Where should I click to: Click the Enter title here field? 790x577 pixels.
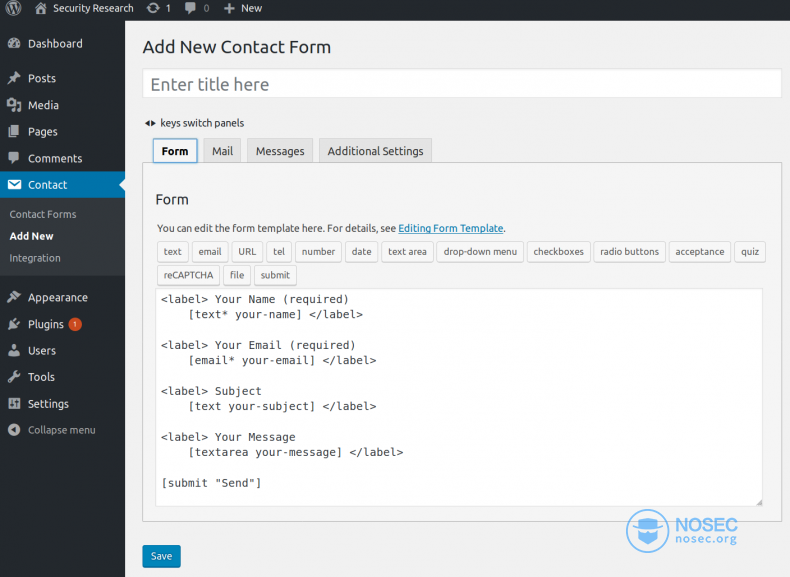[x=462, y=84]
